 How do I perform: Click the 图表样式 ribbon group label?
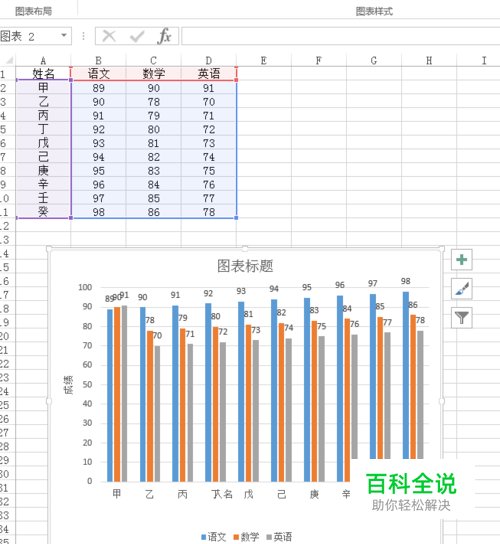[374, 11]
